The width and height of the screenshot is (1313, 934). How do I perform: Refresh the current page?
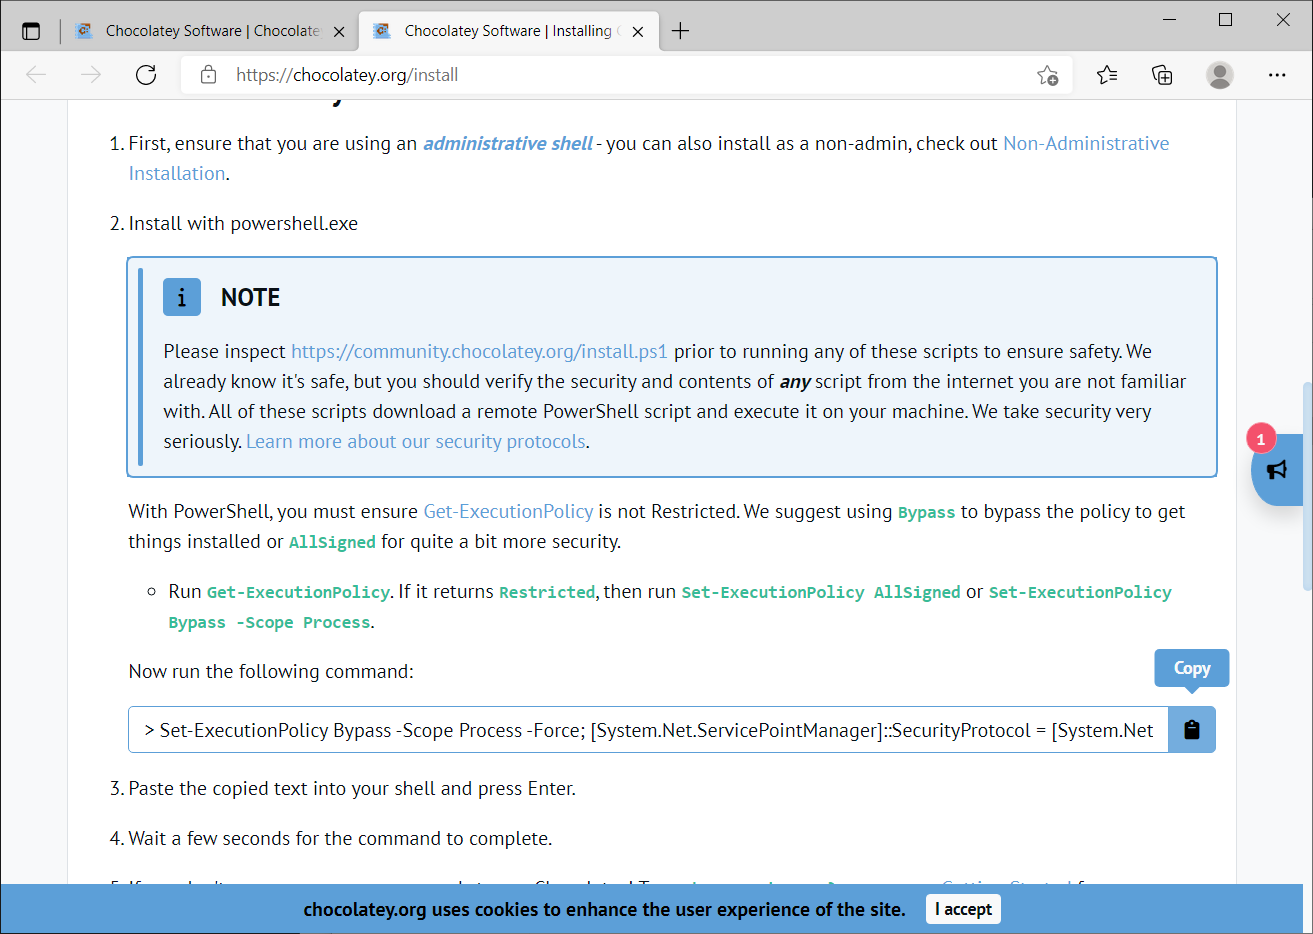pyautogui.click(x=146, y=75)
